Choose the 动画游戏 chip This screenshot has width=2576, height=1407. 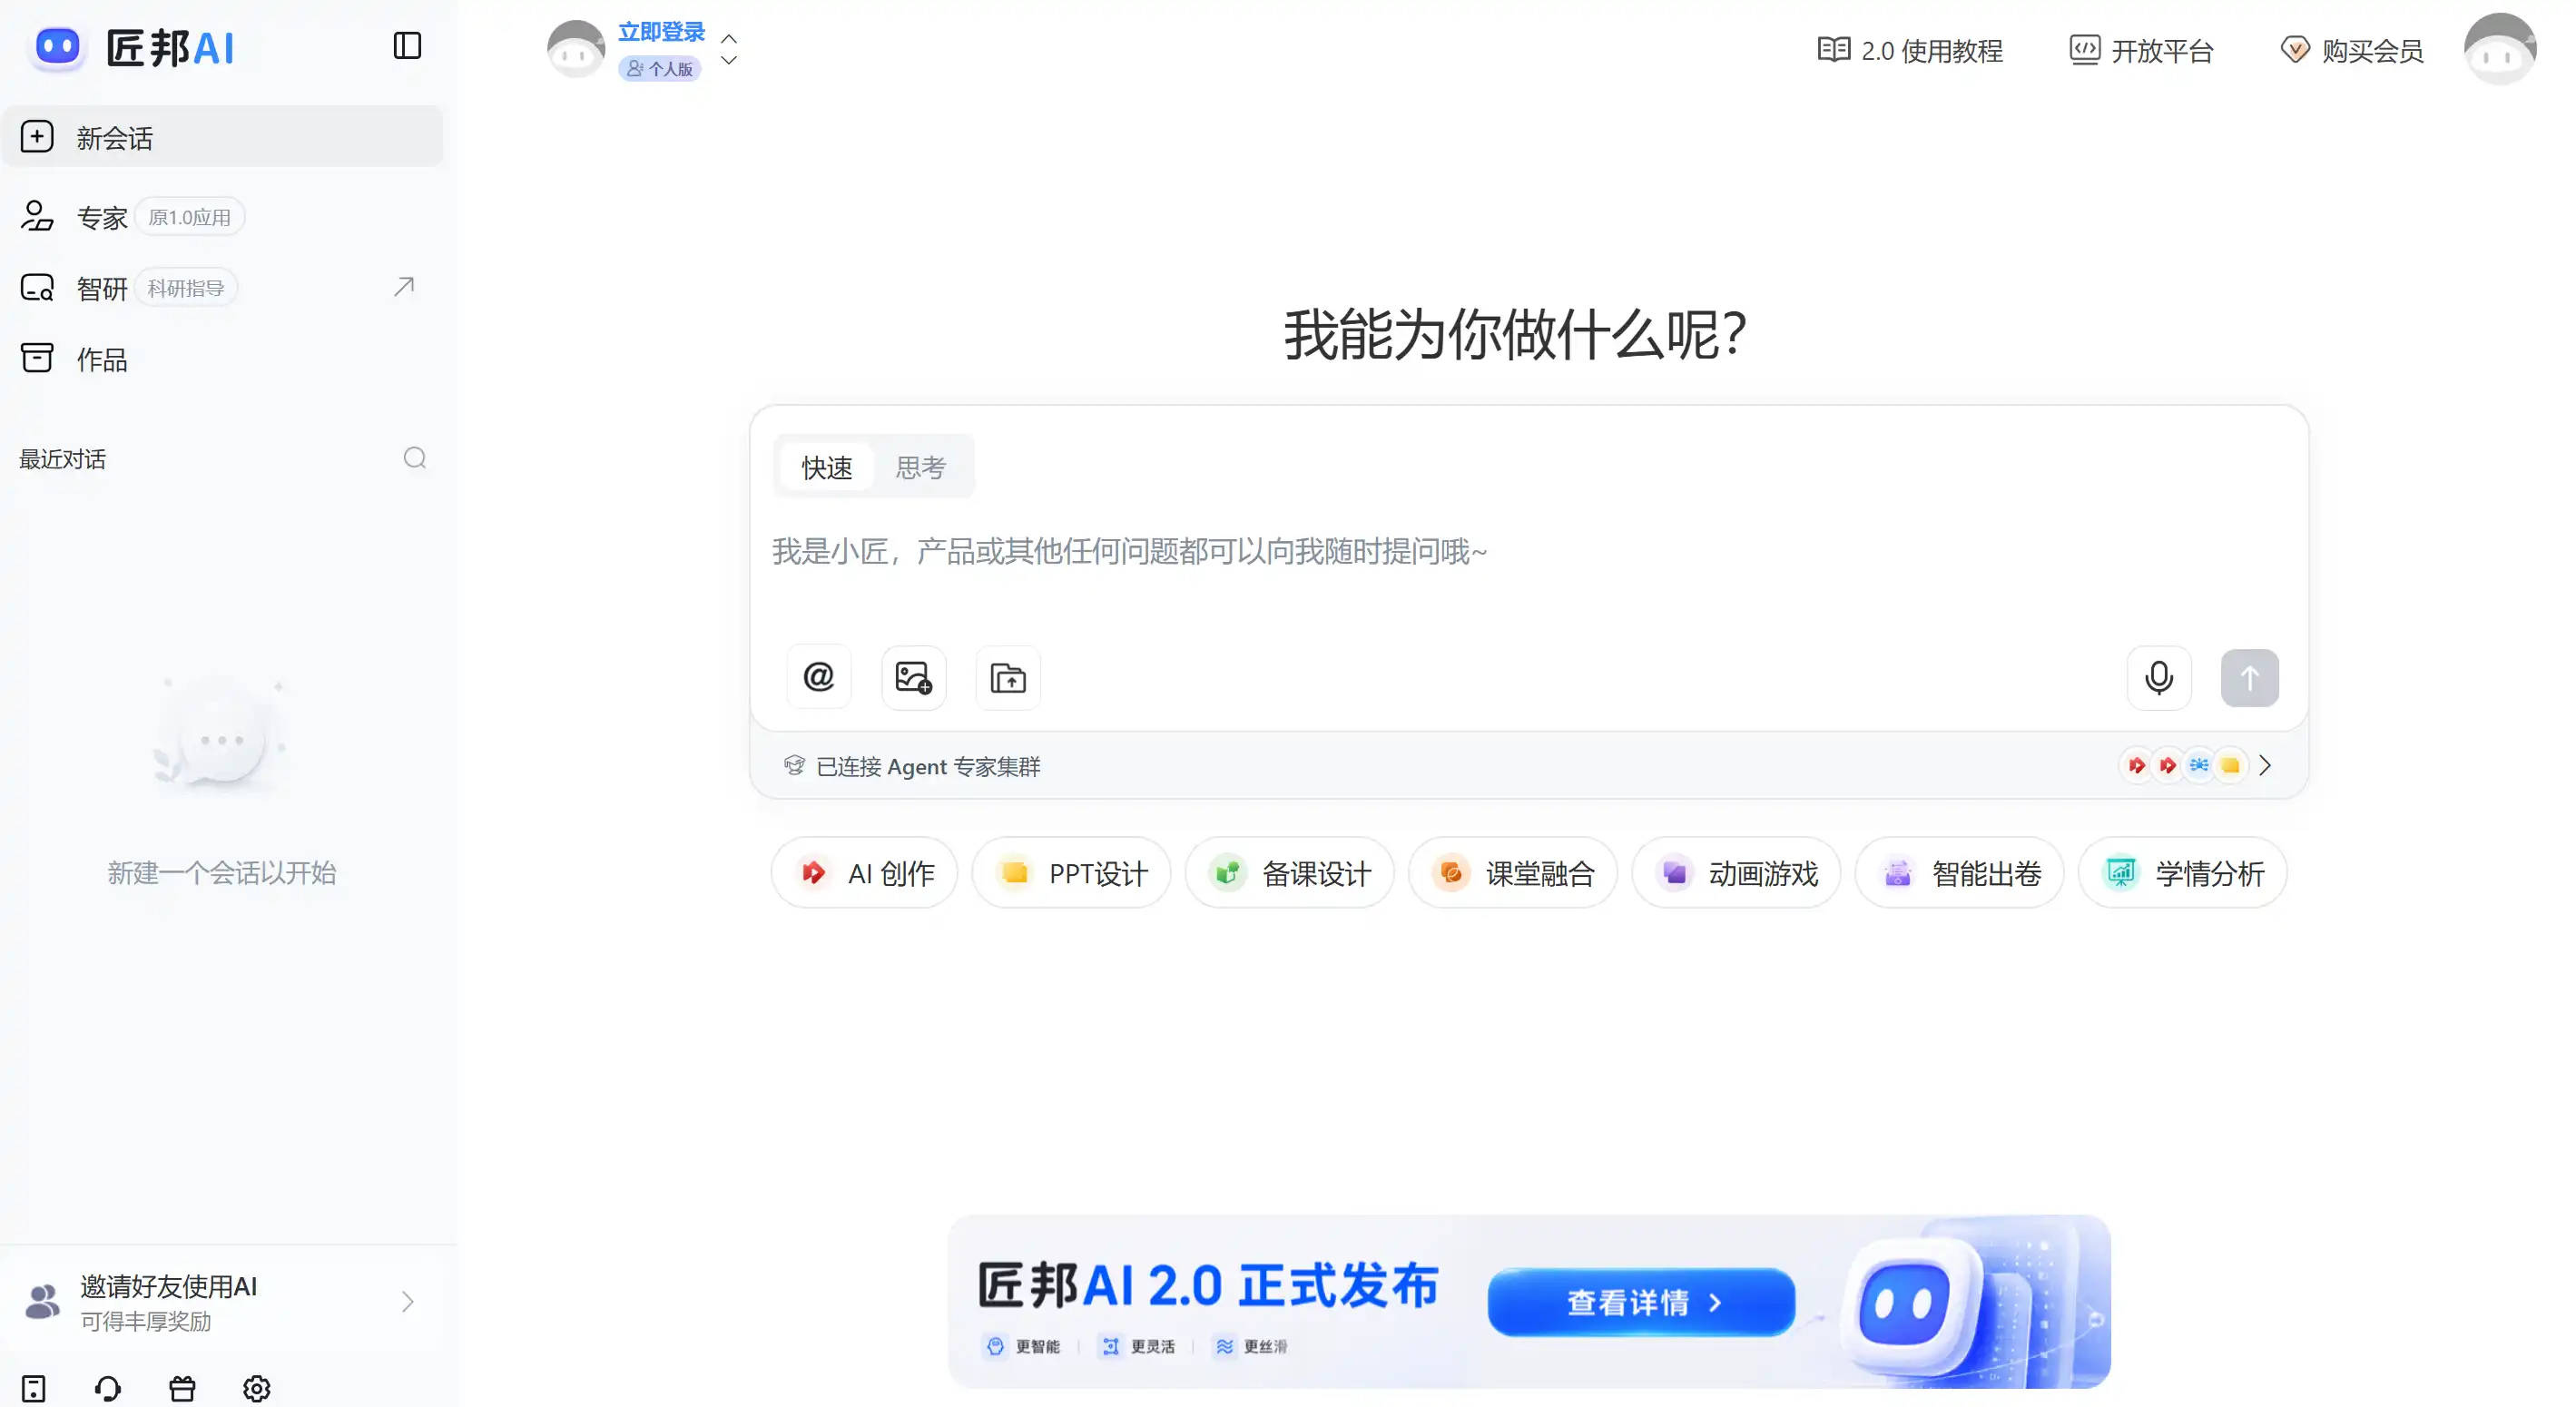click(1736, 873)
